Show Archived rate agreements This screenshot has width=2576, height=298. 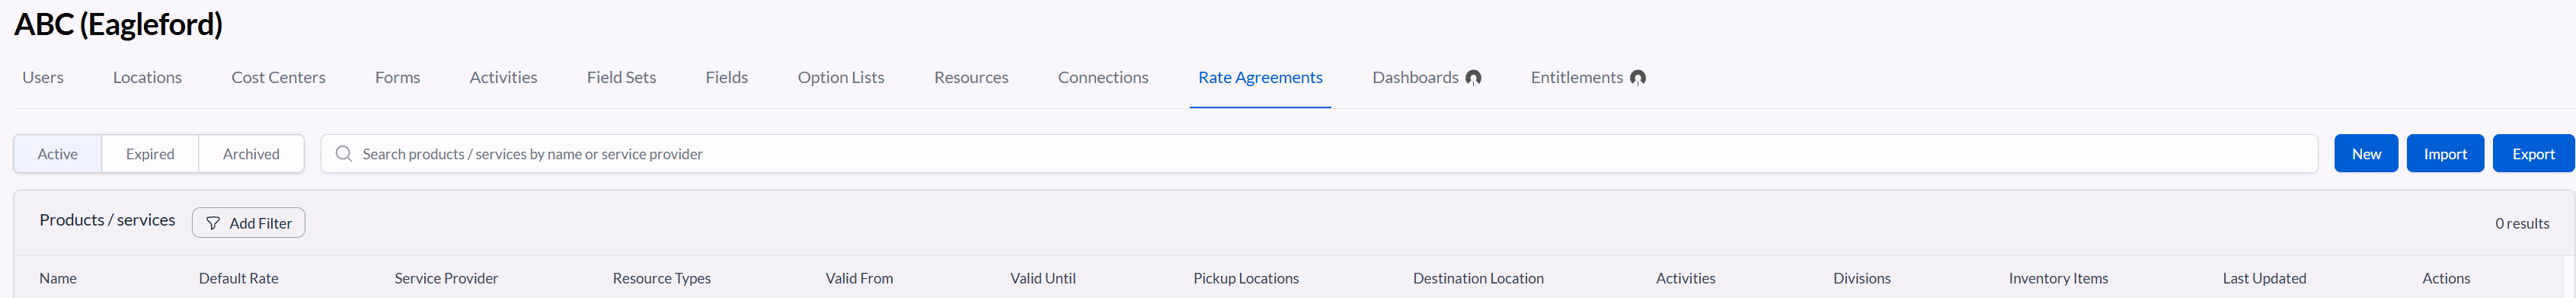[251, 154]
